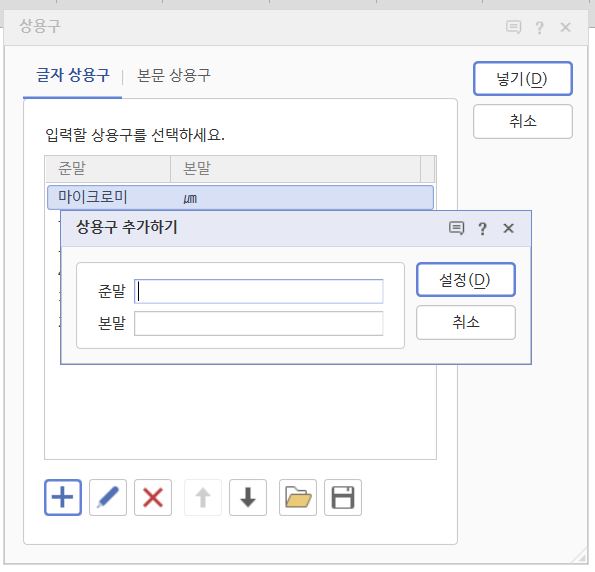Open 상용구 file with the folder icon
Viewport: 595px width, 572px height.
(x=298, y=497)
